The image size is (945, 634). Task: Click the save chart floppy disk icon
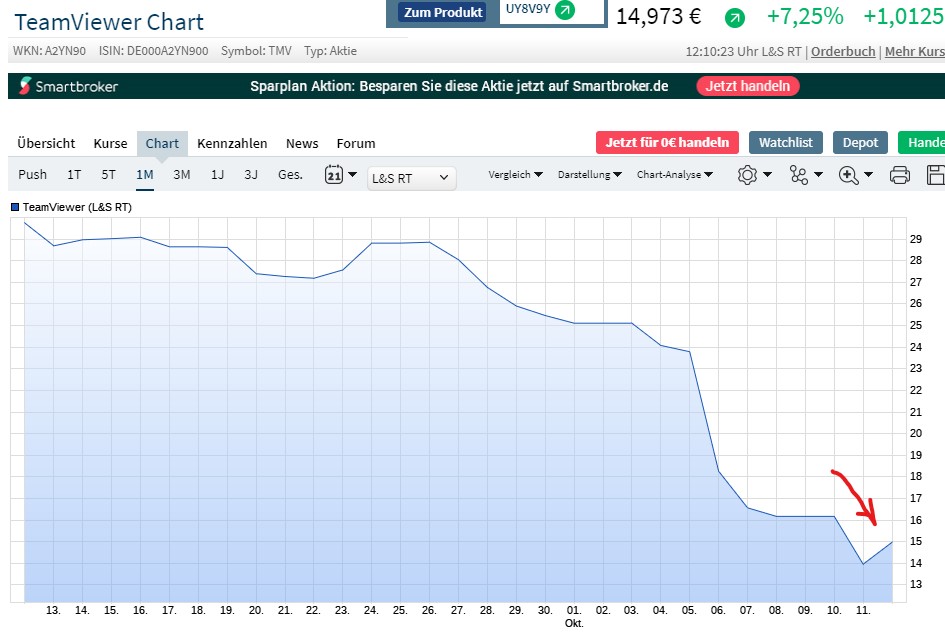(x=936, y=176)
